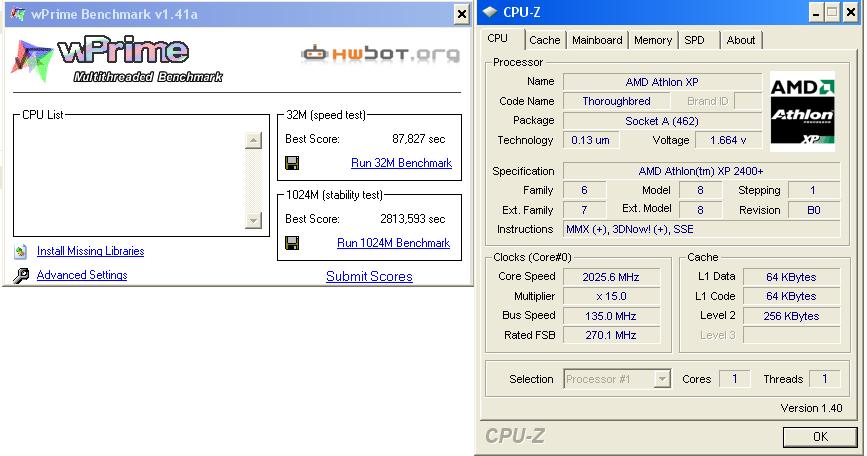Click the Code Name value Thoroughbred

click(x=617, y=101)
